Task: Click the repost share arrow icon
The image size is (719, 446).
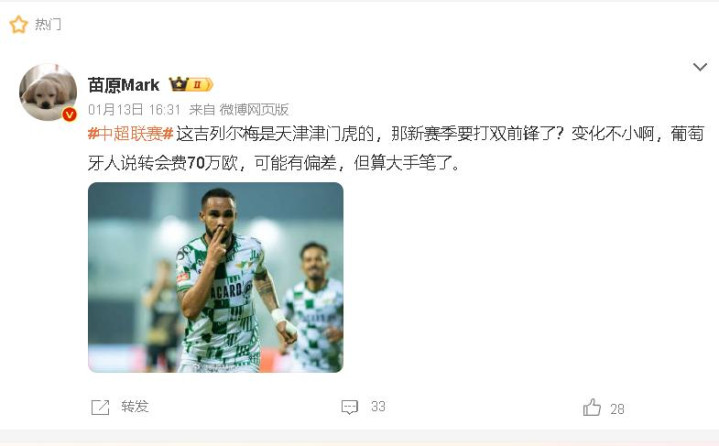Action: point(100,407)
